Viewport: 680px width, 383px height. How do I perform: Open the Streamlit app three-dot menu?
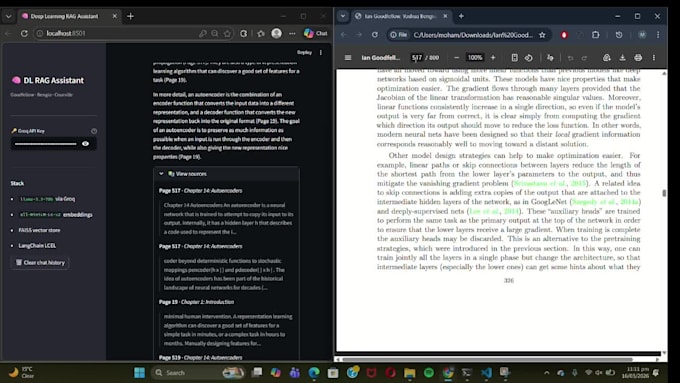pos(321,52)
